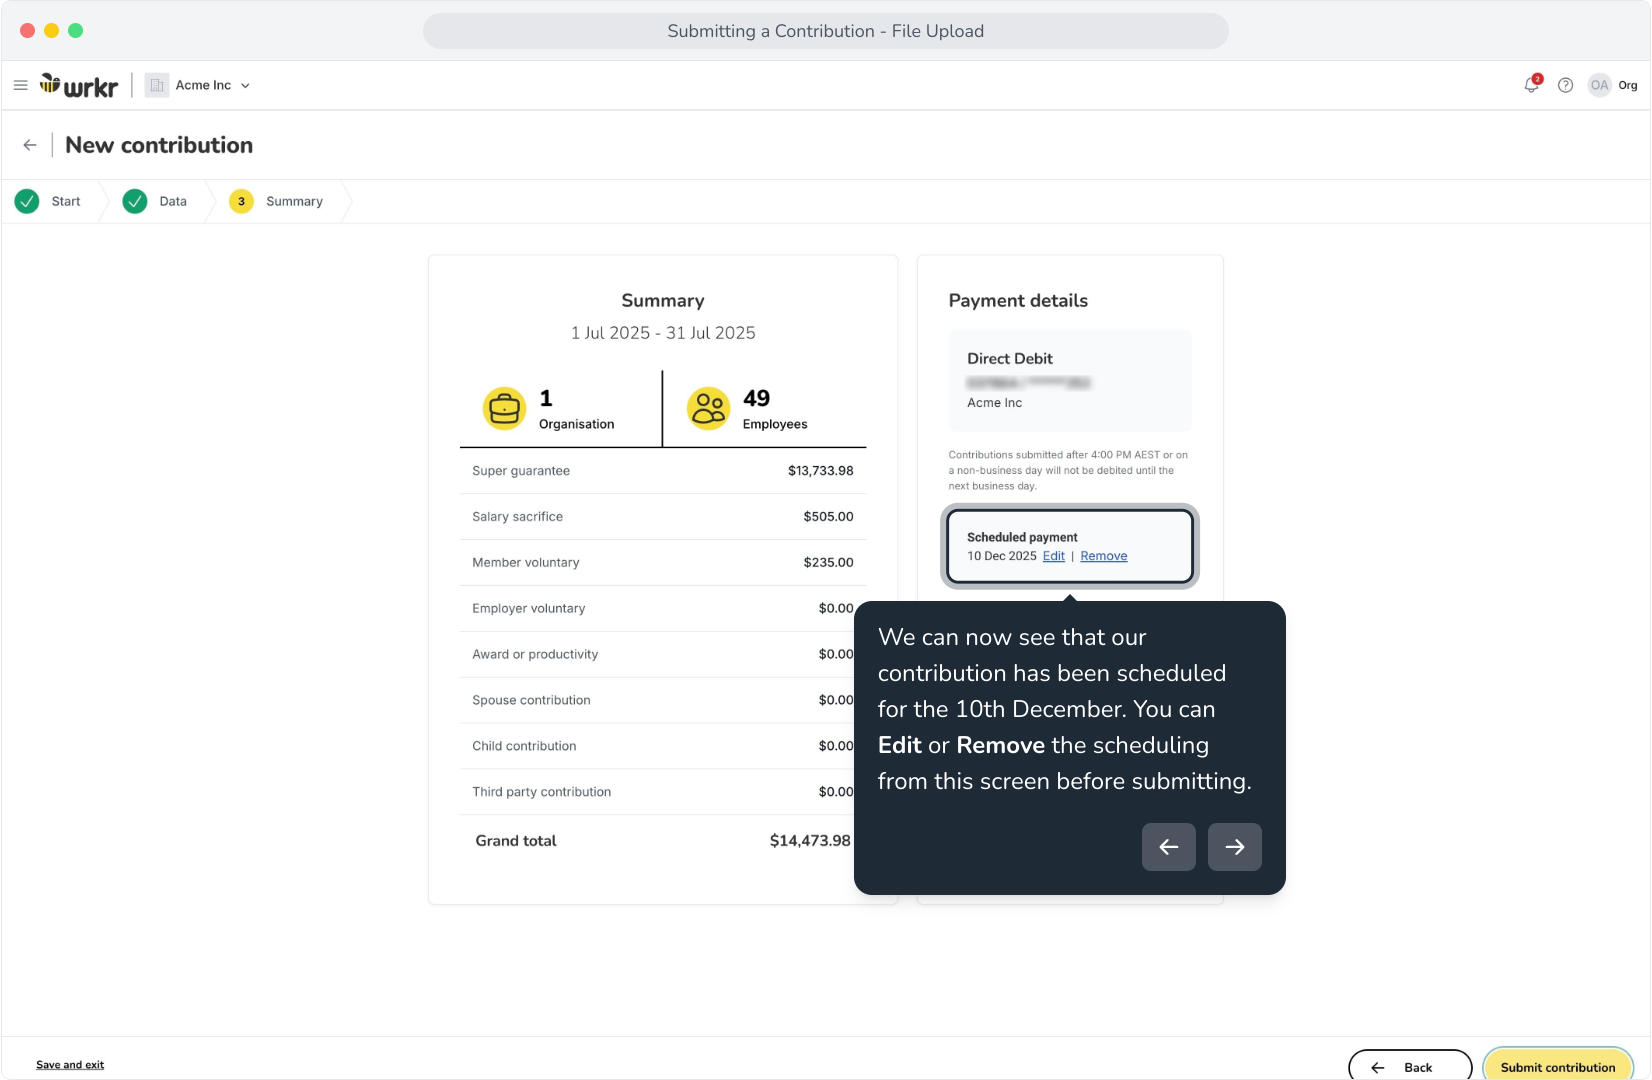Remove the scheduled payment
Viewport: 1652px width, 1080px height.
point(1104,557)
